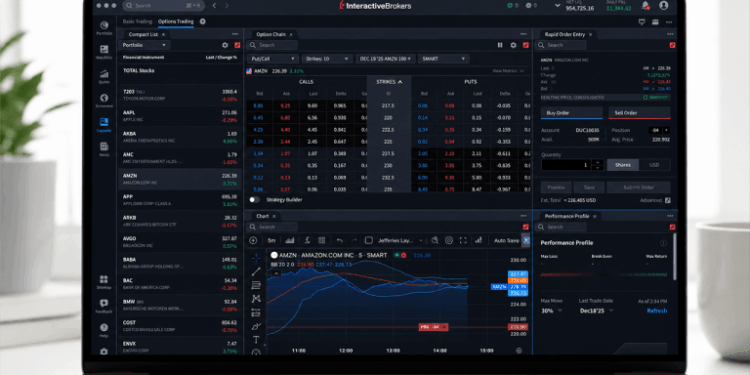750x375 pixels.
Task: Add a new layout tab with plus icon
Action: click(x=202, y=22)
